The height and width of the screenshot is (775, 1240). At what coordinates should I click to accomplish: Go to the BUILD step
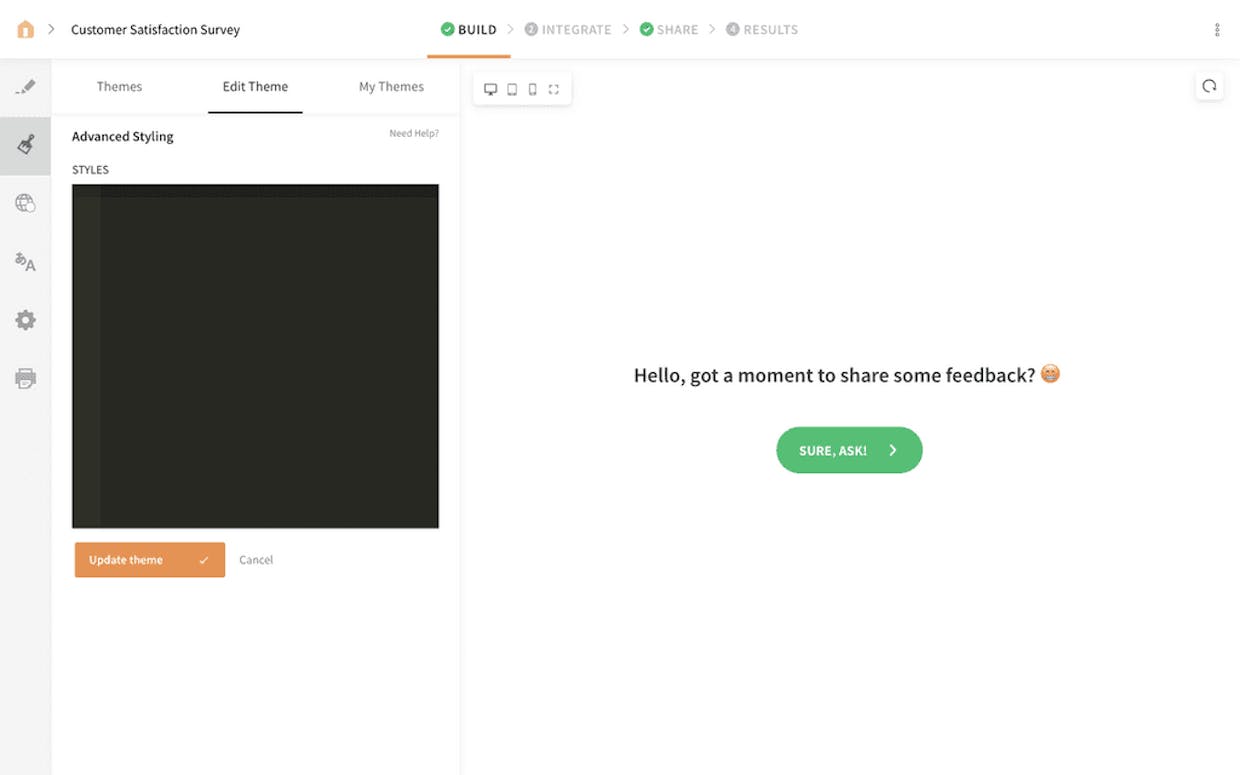coord(469,30)
